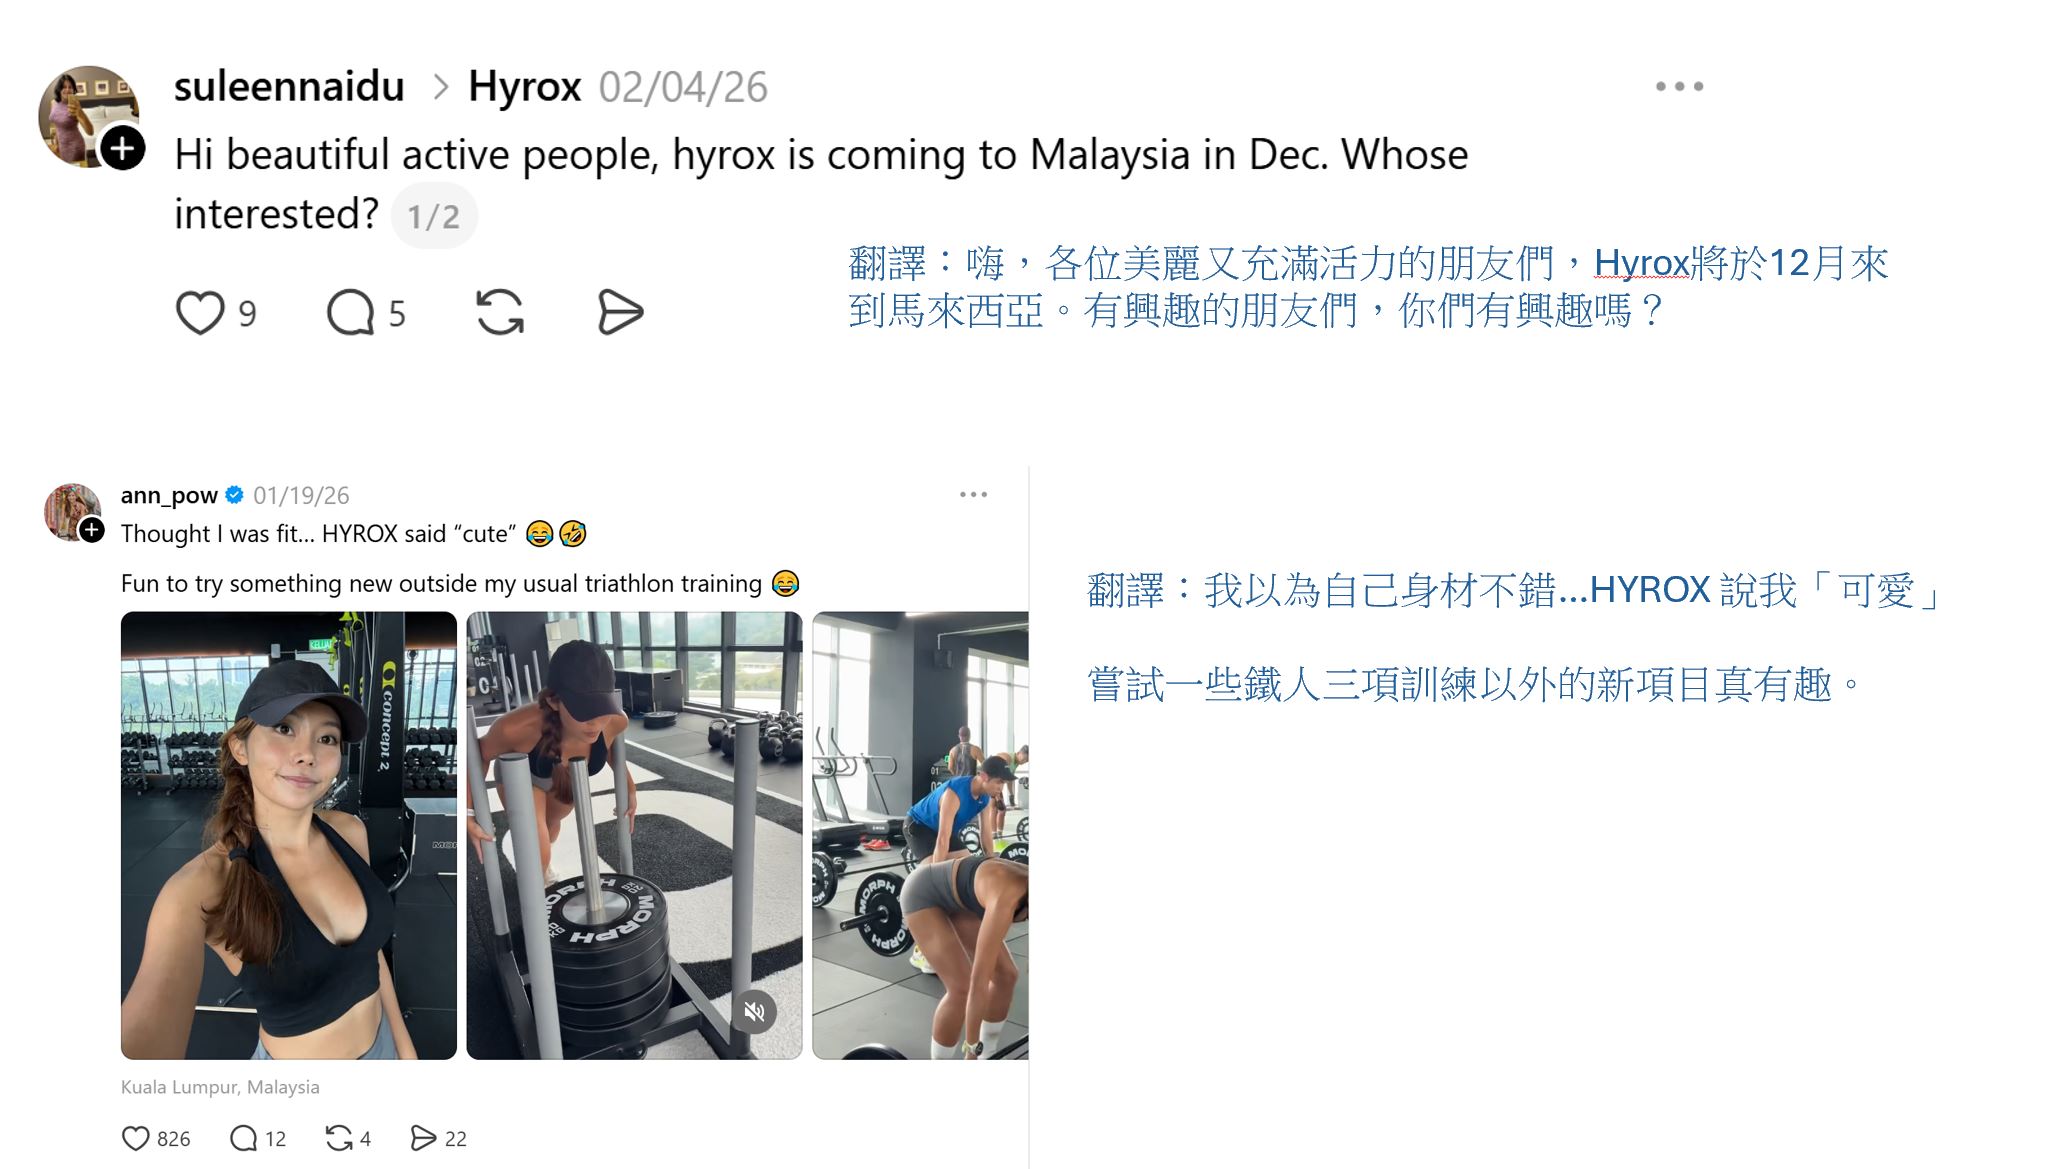The image size is (2066, 1169).
Task: Follow suleennaidu using the plus badge
Action: click(x=123, y=149)
